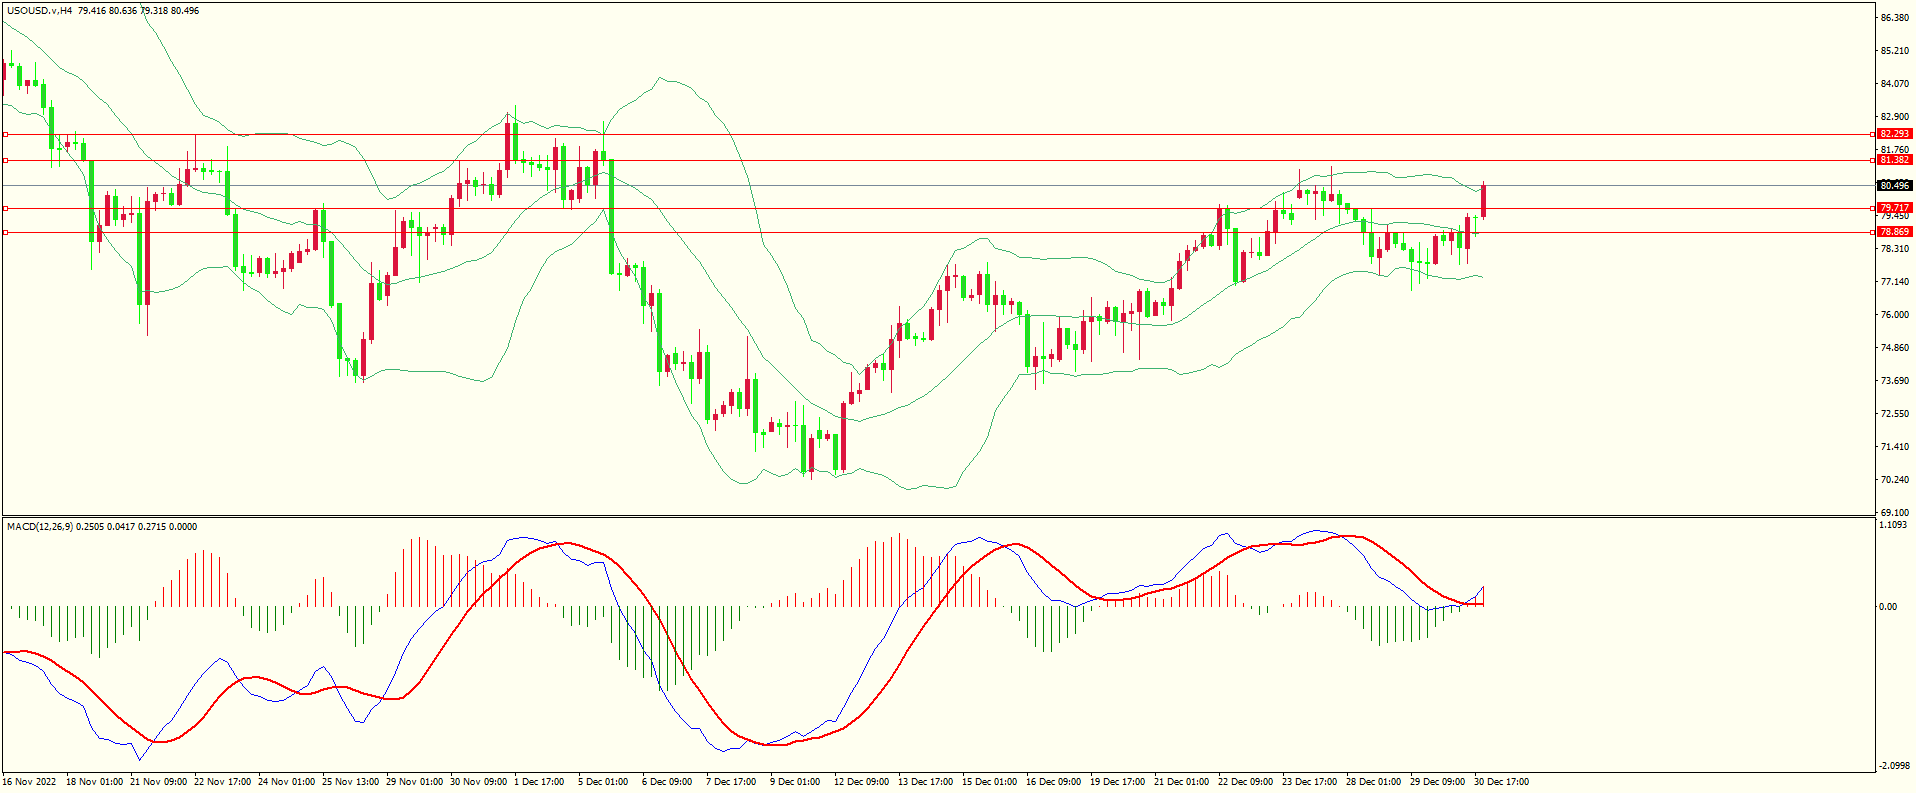The image size is (1916, 793).
Task: Click the 30 Dec 17:00 time axis label
Action: [1500, 781]
